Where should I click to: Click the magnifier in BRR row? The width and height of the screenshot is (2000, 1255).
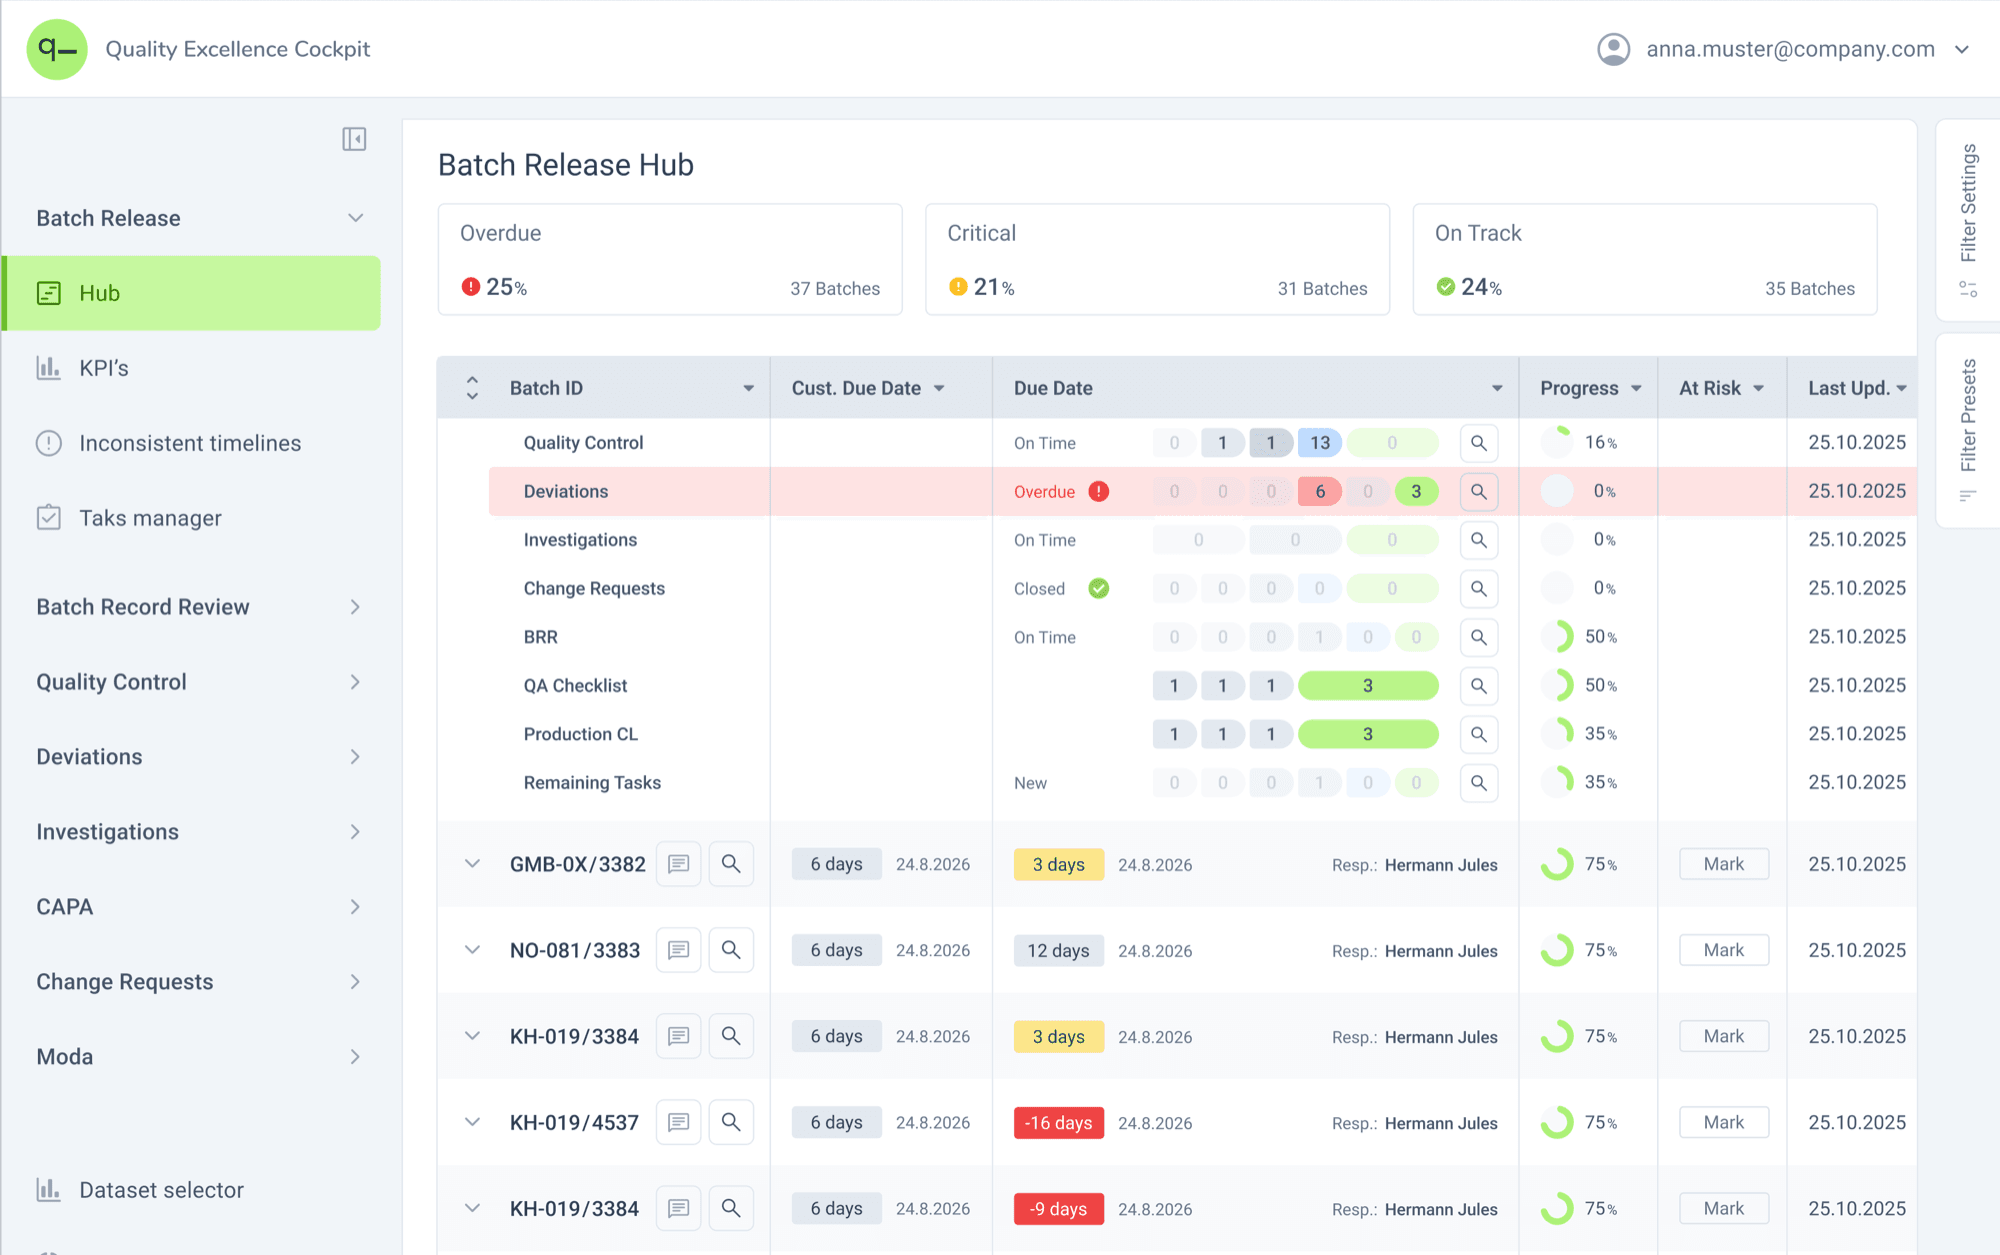(1478, 637)
